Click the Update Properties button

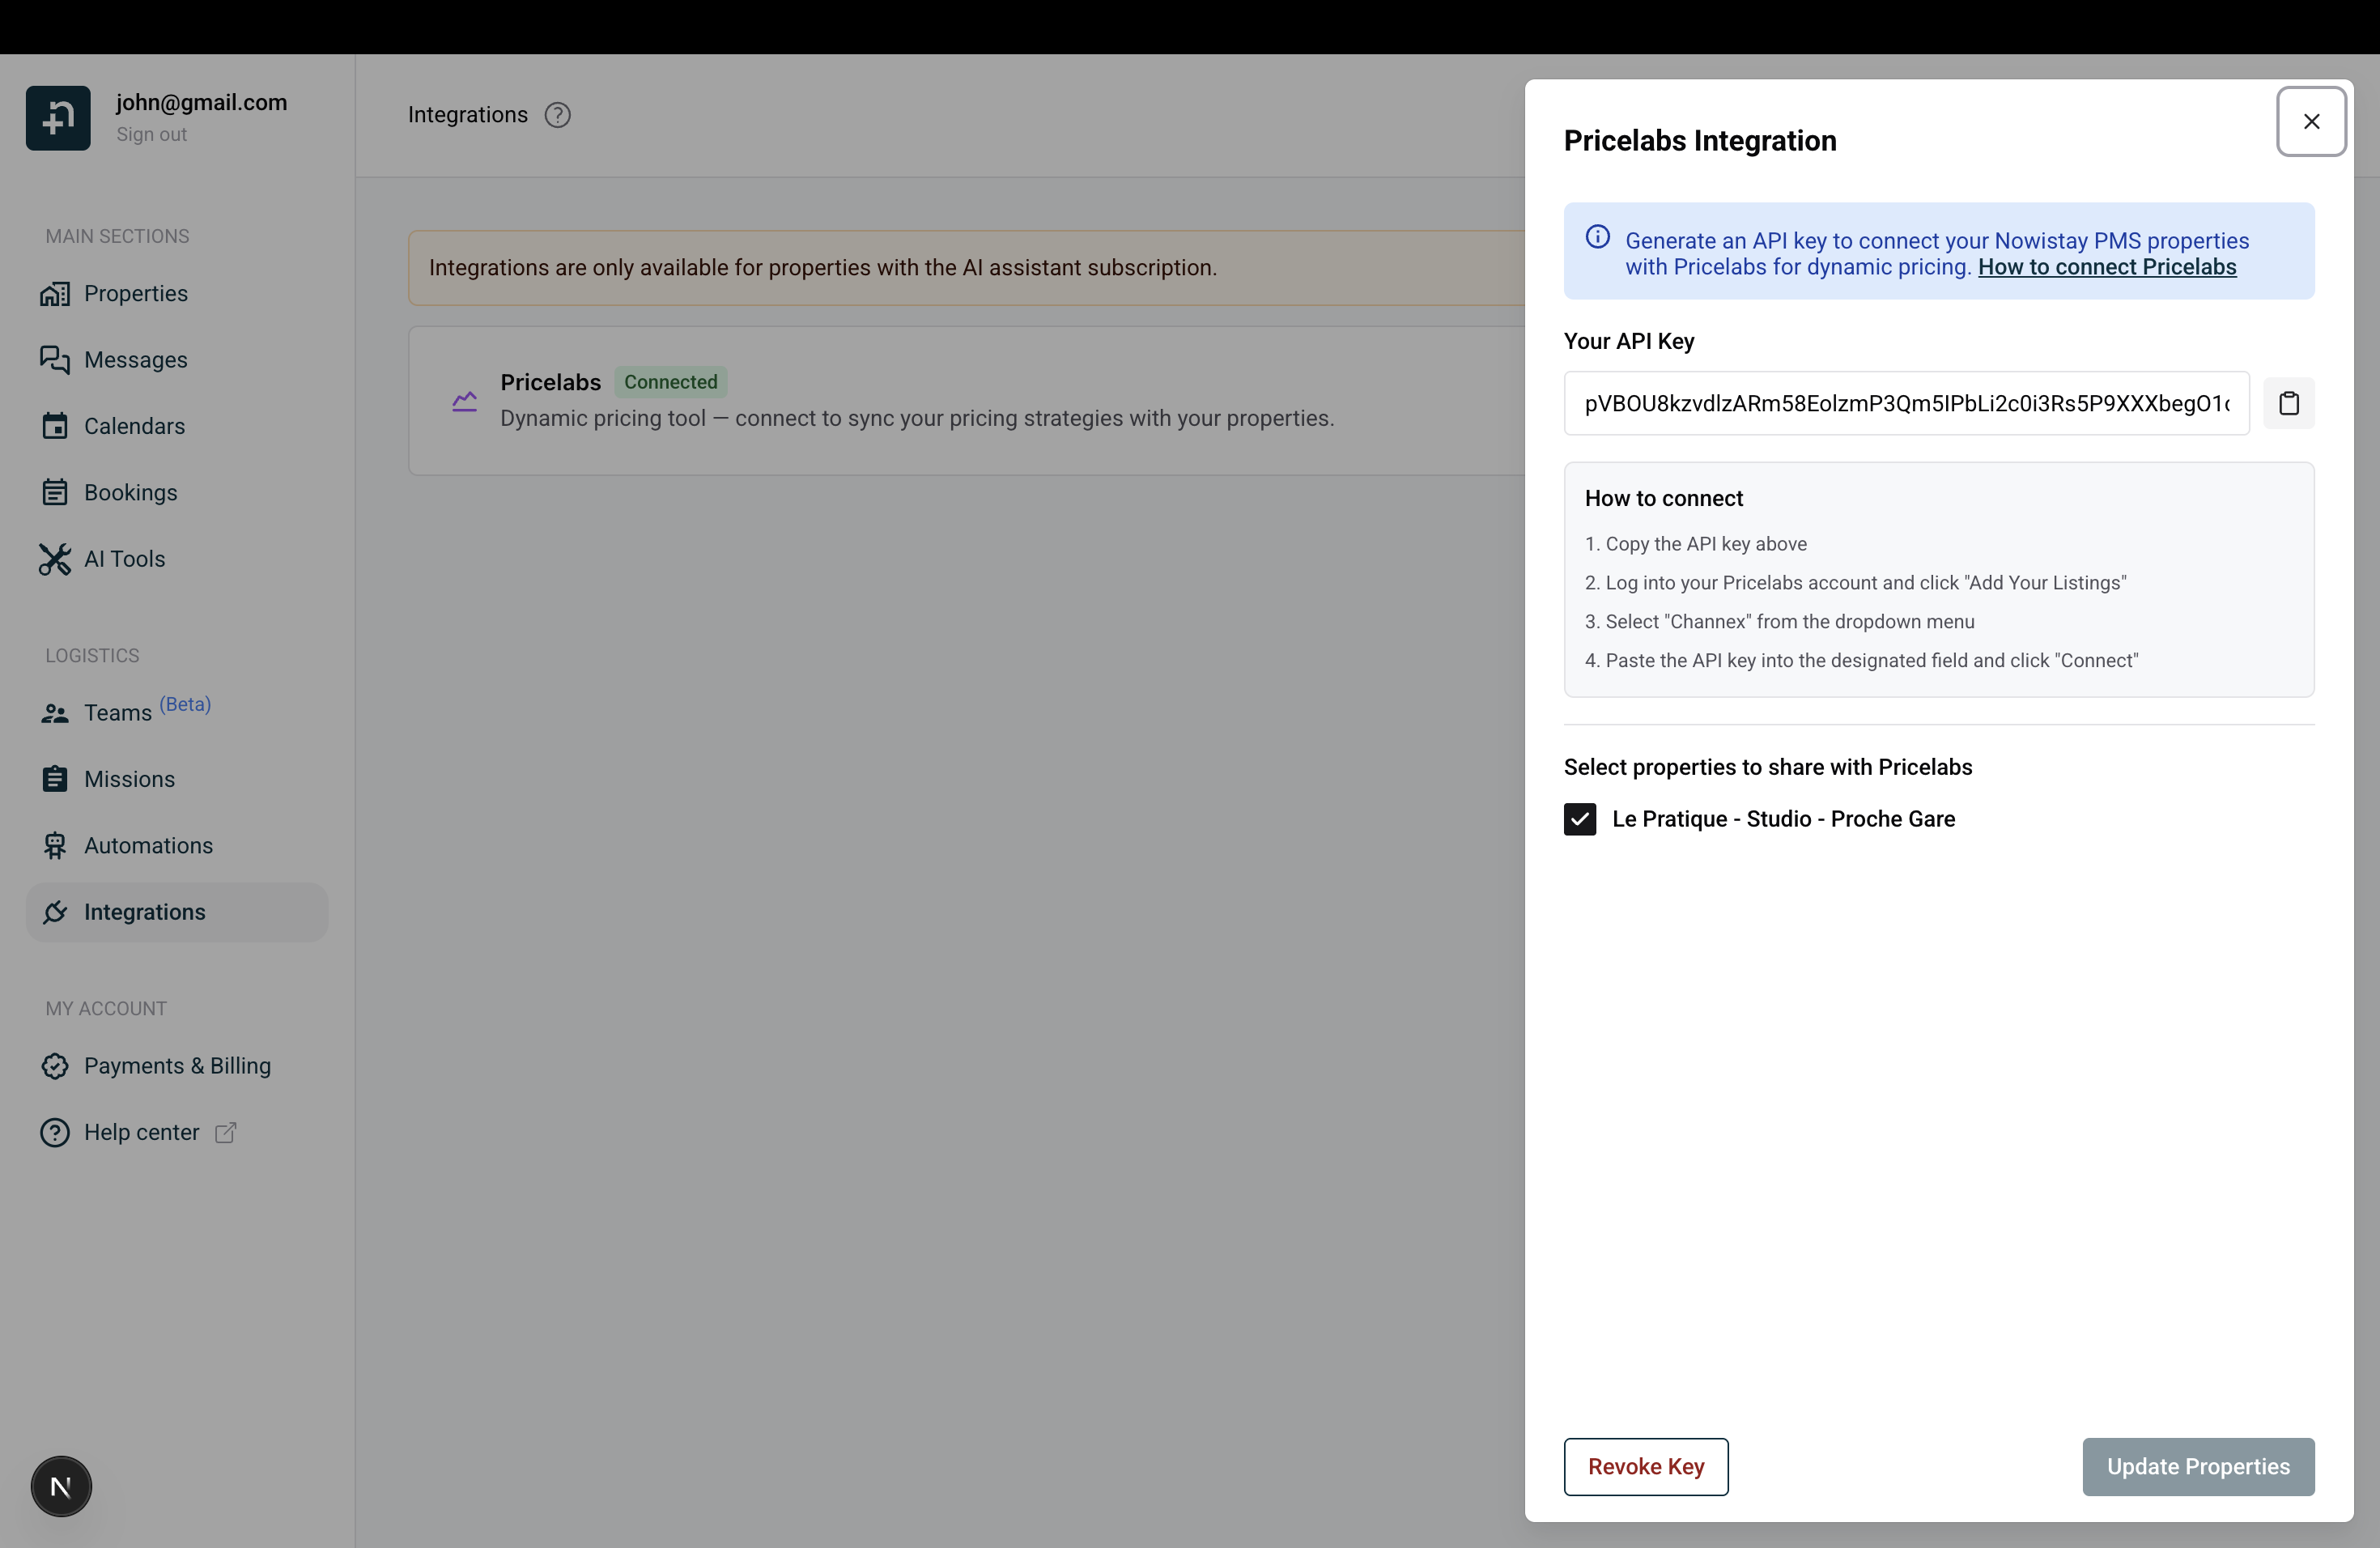(x=2198, y=1467)
